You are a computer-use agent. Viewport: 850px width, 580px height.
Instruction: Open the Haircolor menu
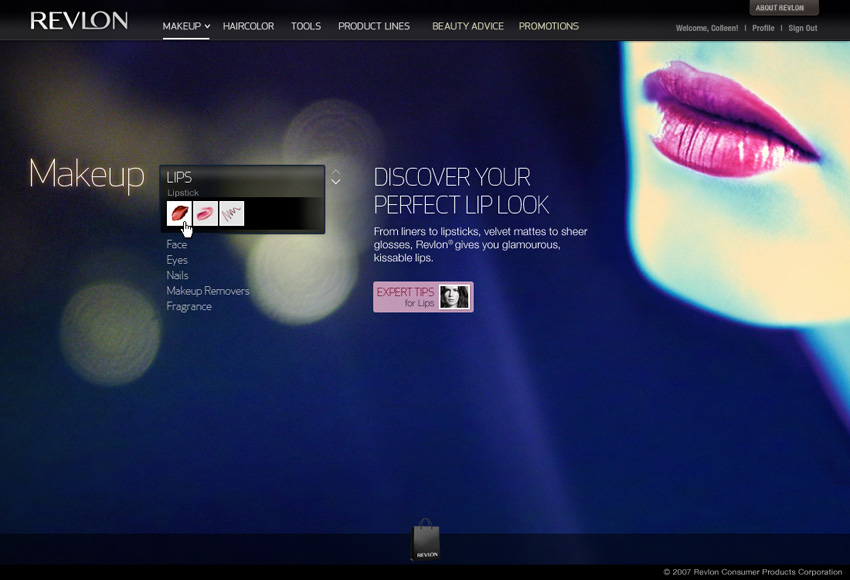pyautogui.click(x=248, y=26)
